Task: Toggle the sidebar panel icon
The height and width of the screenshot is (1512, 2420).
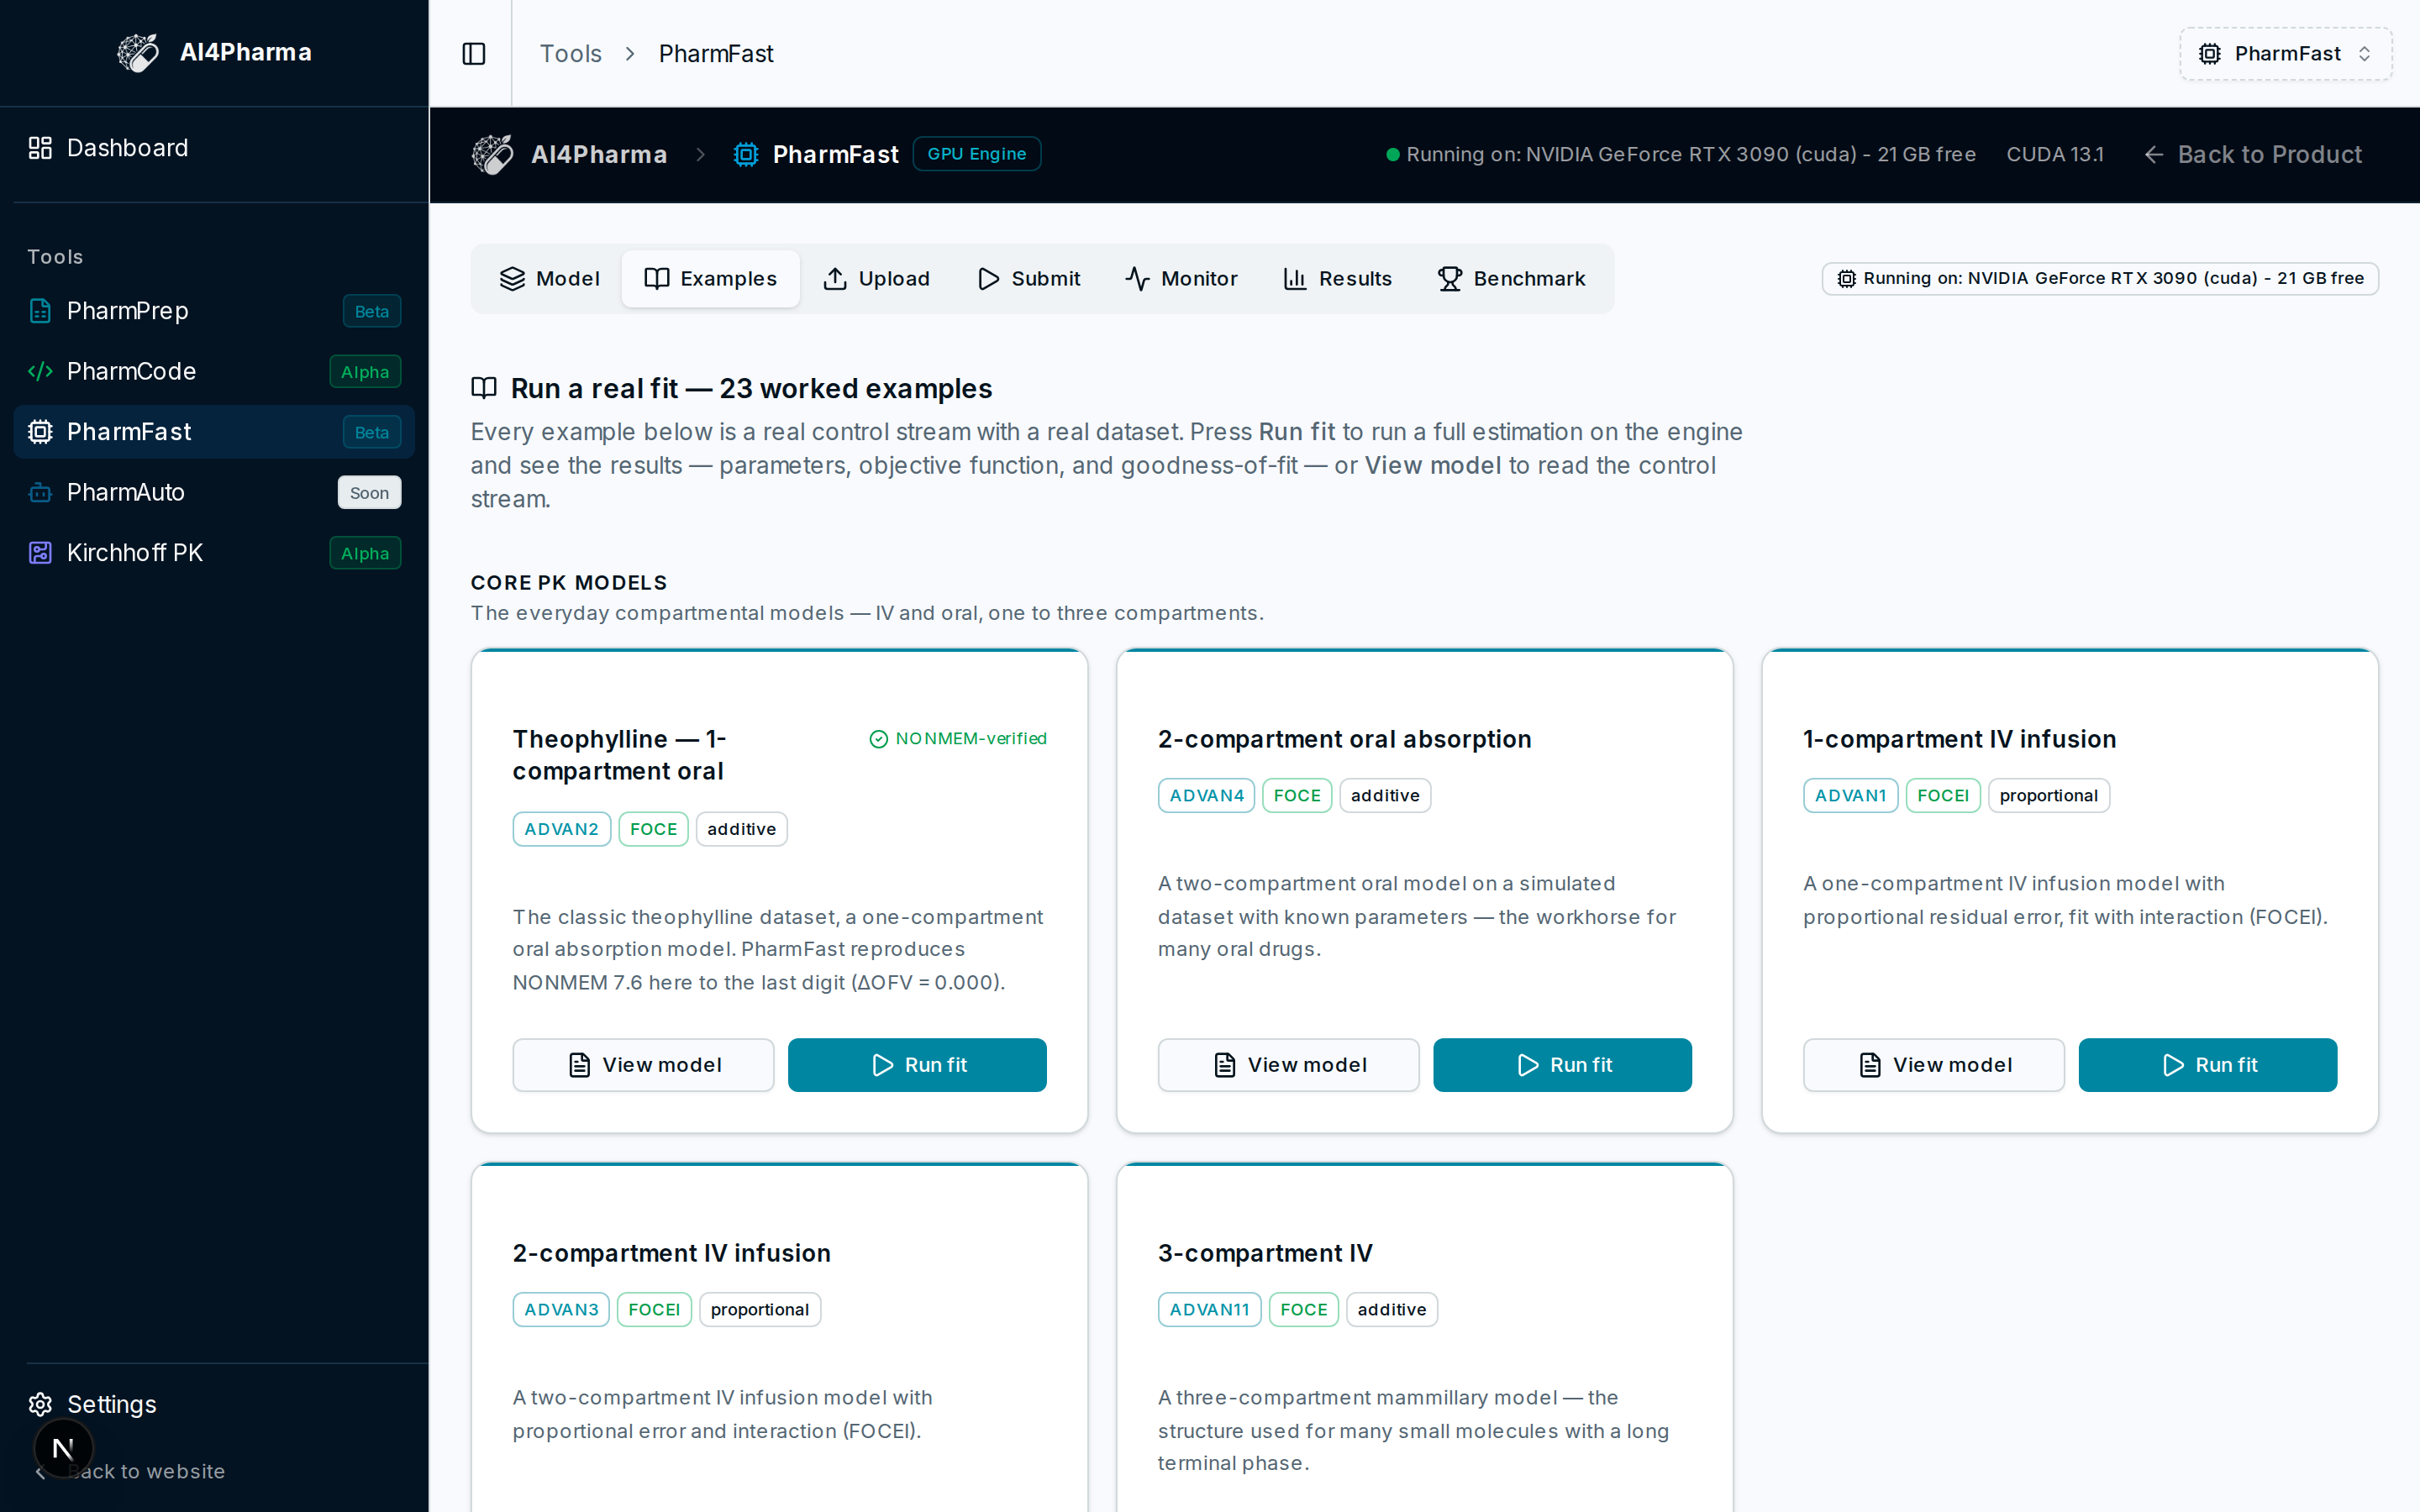Action: click(x=474, y=54)
